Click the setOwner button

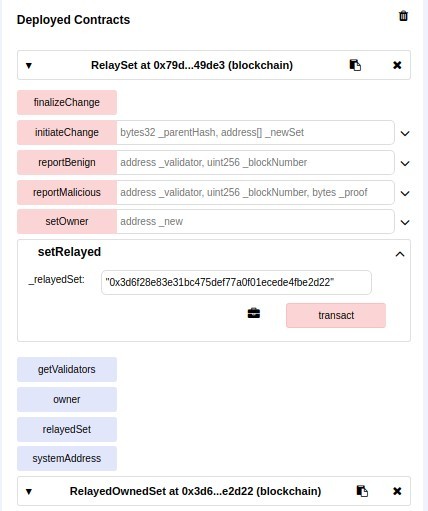click(67, 221)
